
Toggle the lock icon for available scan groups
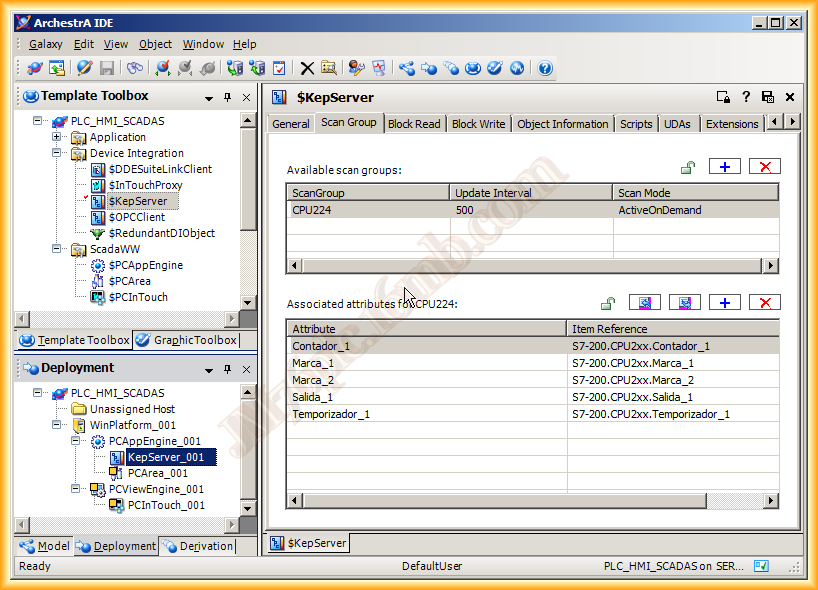point(687,167)
